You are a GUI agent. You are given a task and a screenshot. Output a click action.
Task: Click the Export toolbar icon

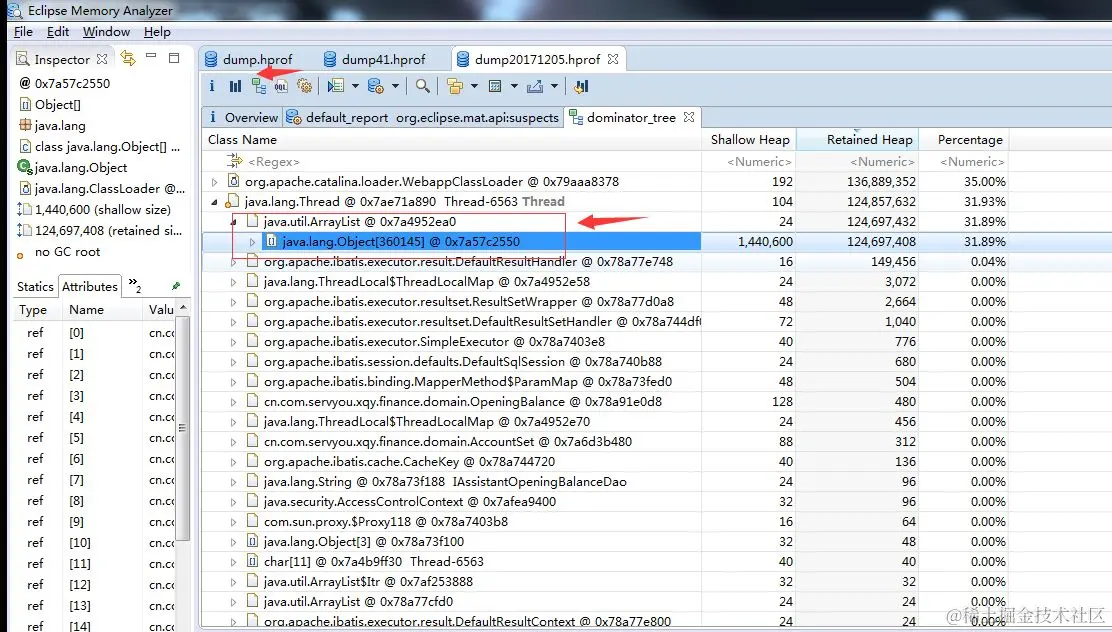535,86
